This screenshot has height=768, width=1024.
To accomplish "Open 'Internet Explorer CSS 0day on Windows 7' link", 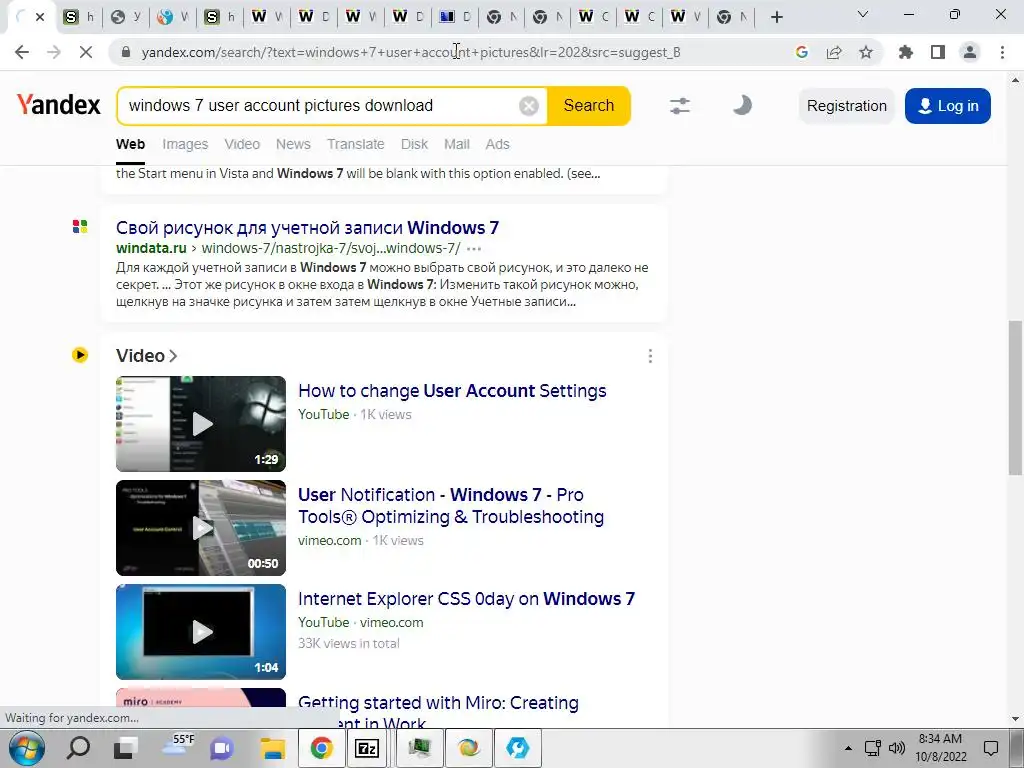I will [466, 599].
